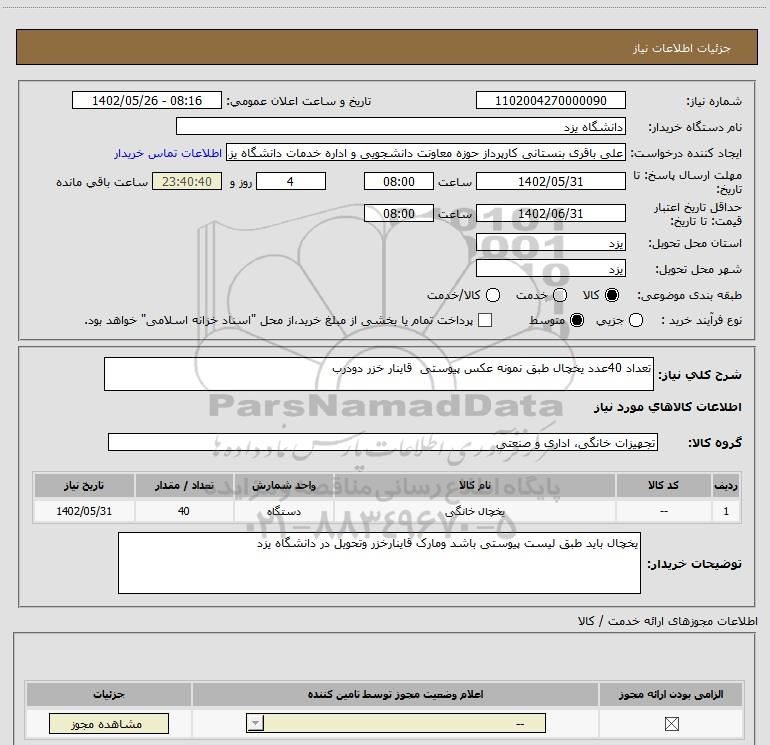Click the تعداد / مقدار column header
Image resolution: width=770 pixels, height=745 pixels.
click(184, 486)
